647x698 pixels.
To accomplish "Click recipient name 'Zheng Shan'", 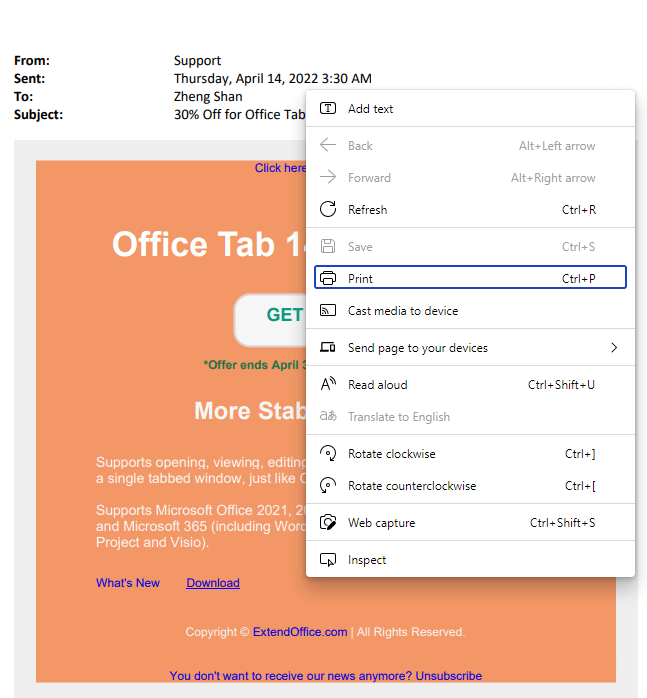I will coord(208,96).
